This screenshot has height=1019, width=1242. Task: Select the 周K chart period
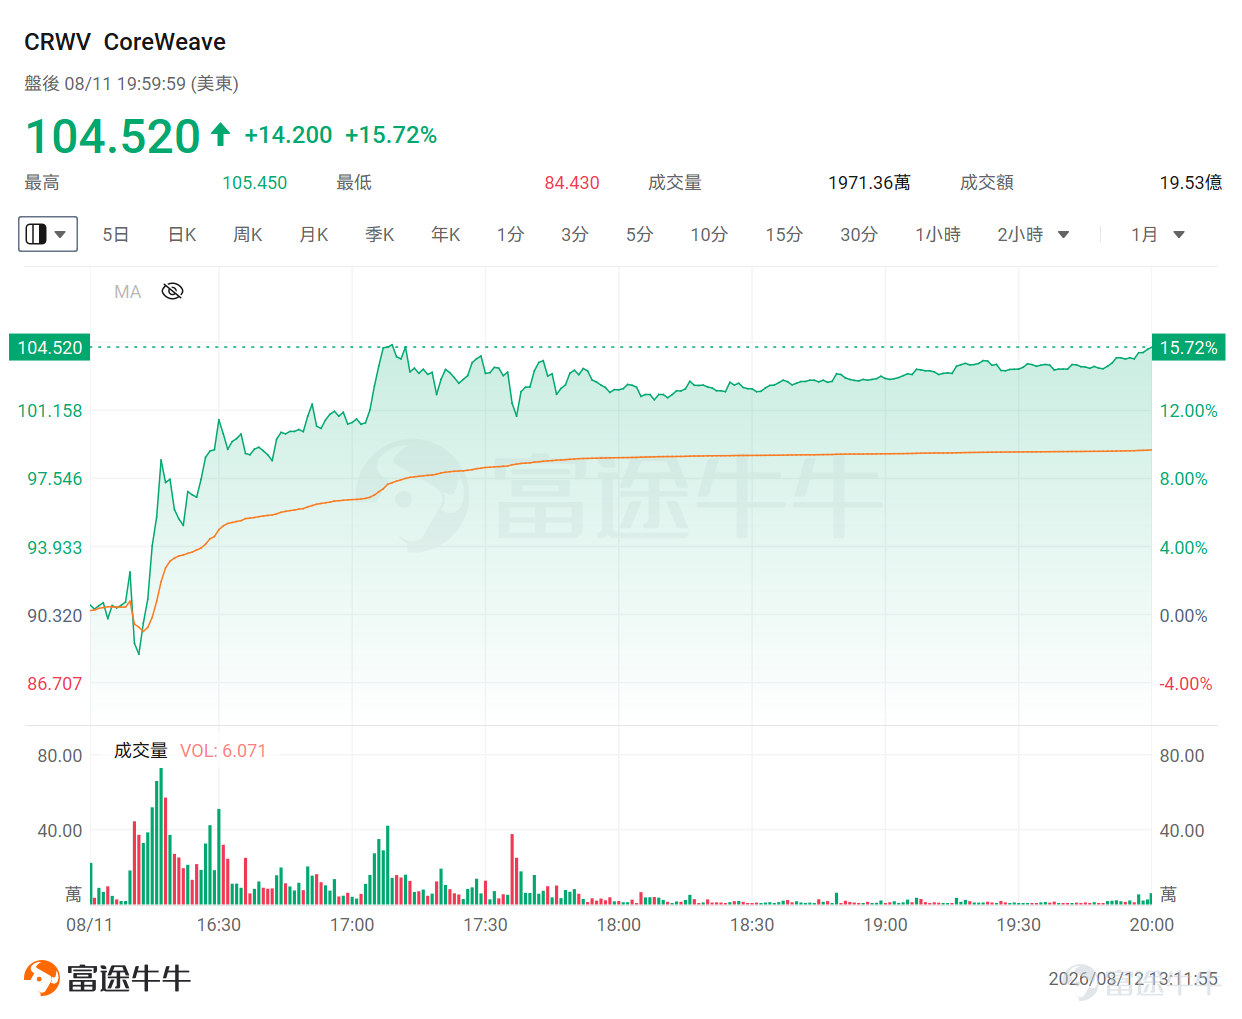click(248, 234)
